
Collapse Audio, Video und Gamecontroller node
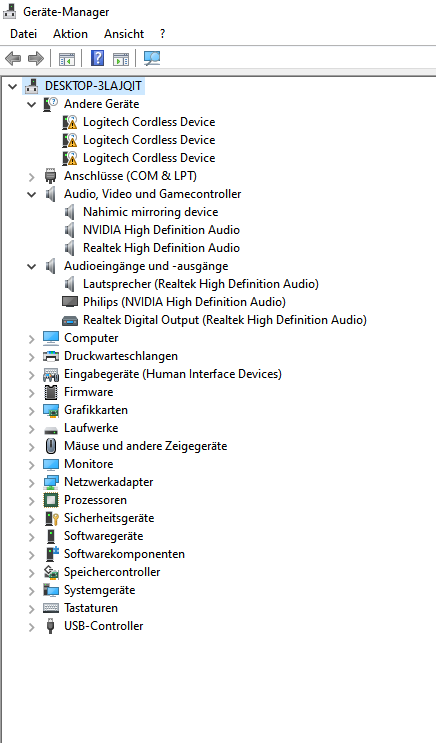pos(32,194)
